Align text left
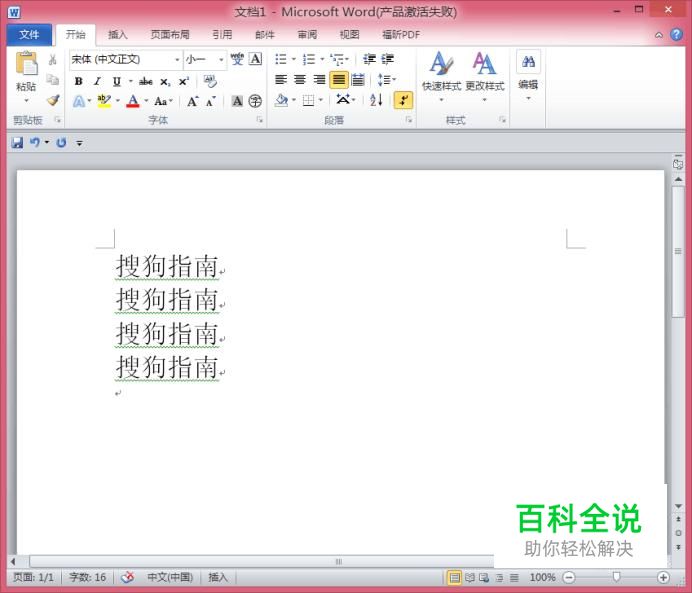Screen dimensions: 692x593 tap(281, 80)
